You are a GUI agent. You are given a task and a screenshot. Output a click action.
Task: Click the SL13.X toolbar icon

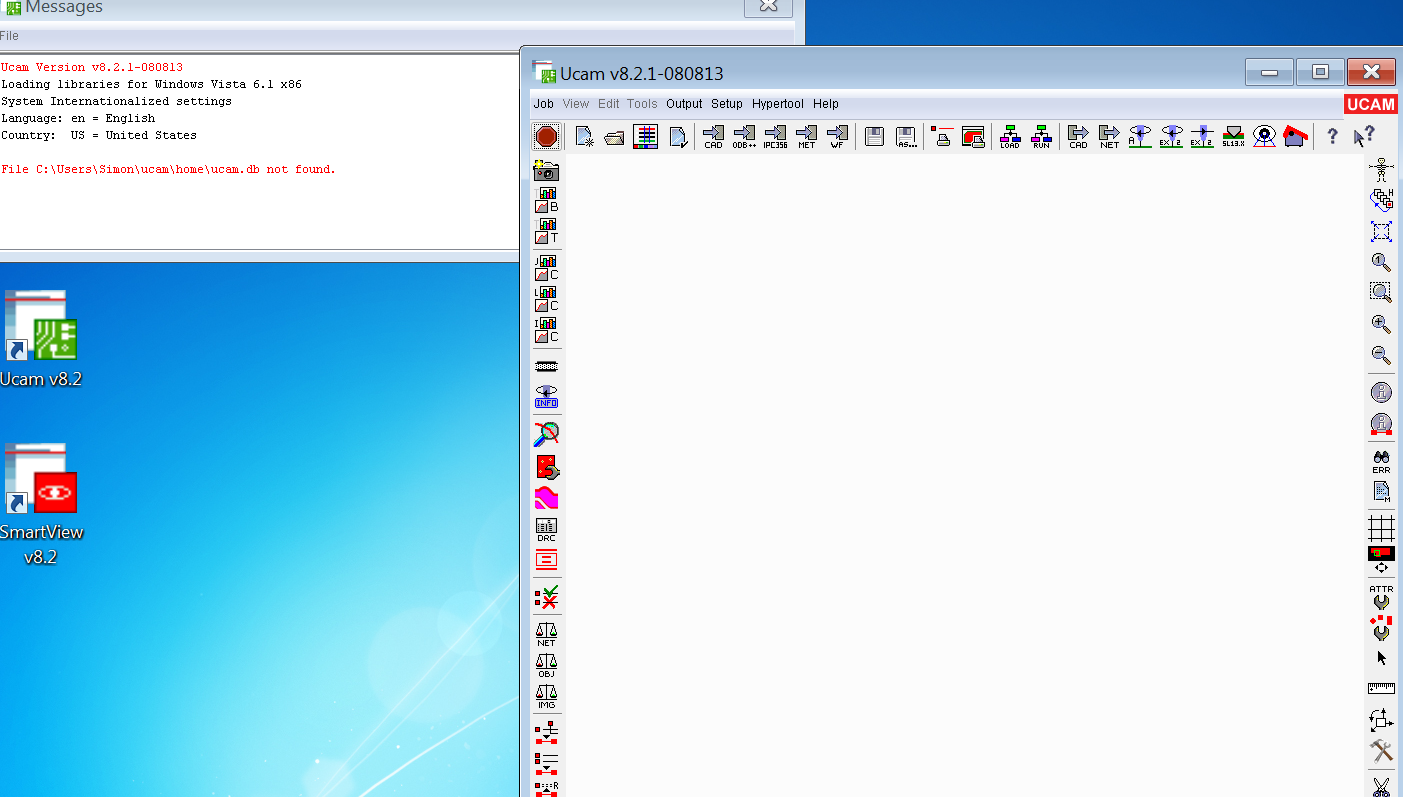(x=1233, y=137)
